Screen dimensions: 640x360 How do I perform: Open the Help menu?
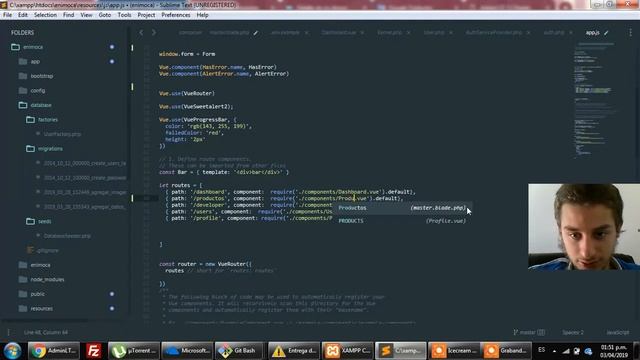(x=202, y=15)
